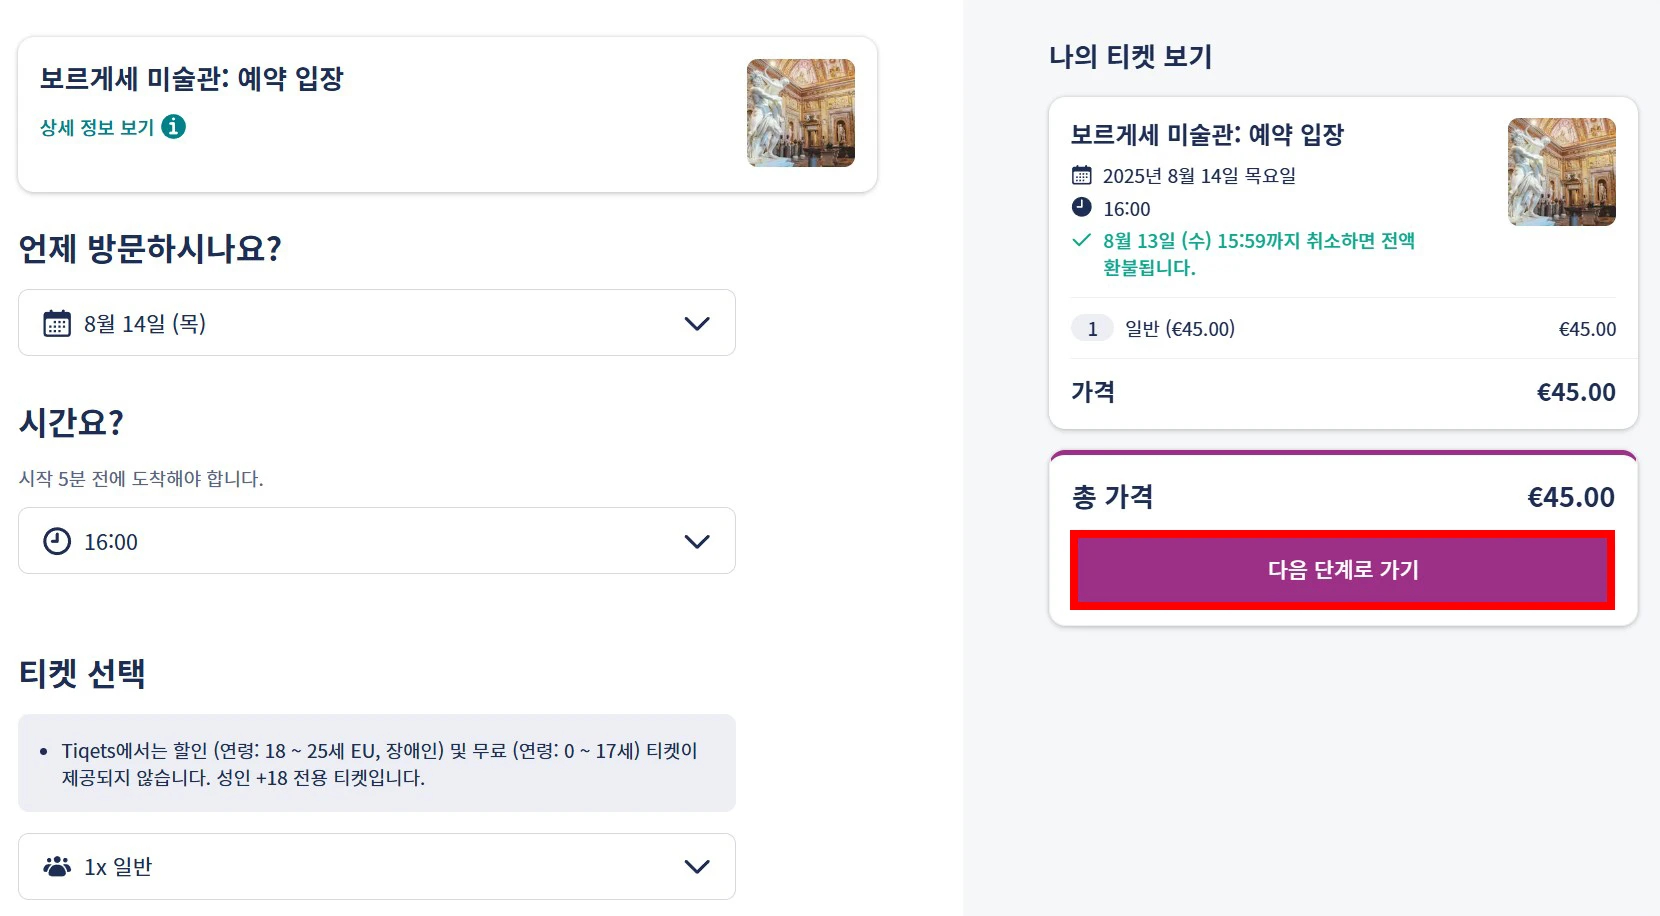Viewport: 1660px width, 916px height.
Task: Click people icon in the ticket selector
Action: pos(57,867)
